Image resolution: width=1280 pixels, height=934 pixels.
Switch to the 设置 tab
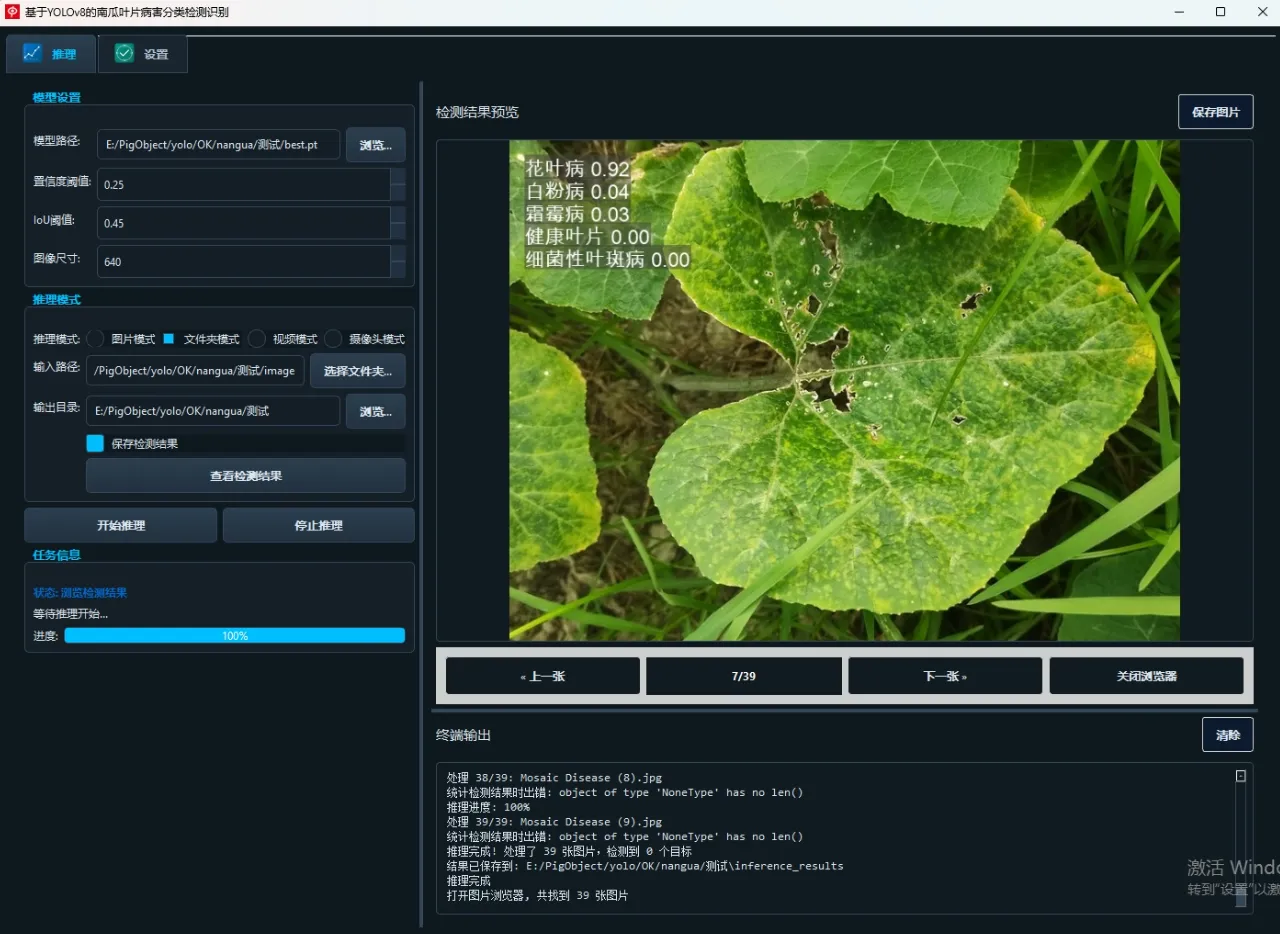142,54
